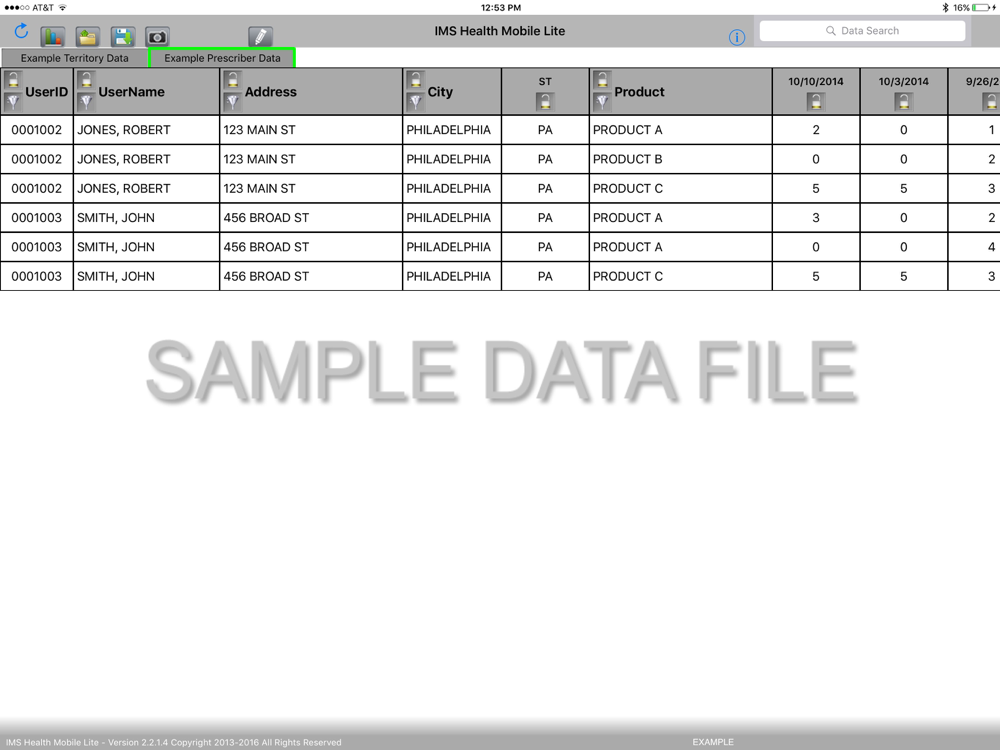Click the UserID column header label
The height and width of the screenshot is (750, 1000).
pos(47,92)
